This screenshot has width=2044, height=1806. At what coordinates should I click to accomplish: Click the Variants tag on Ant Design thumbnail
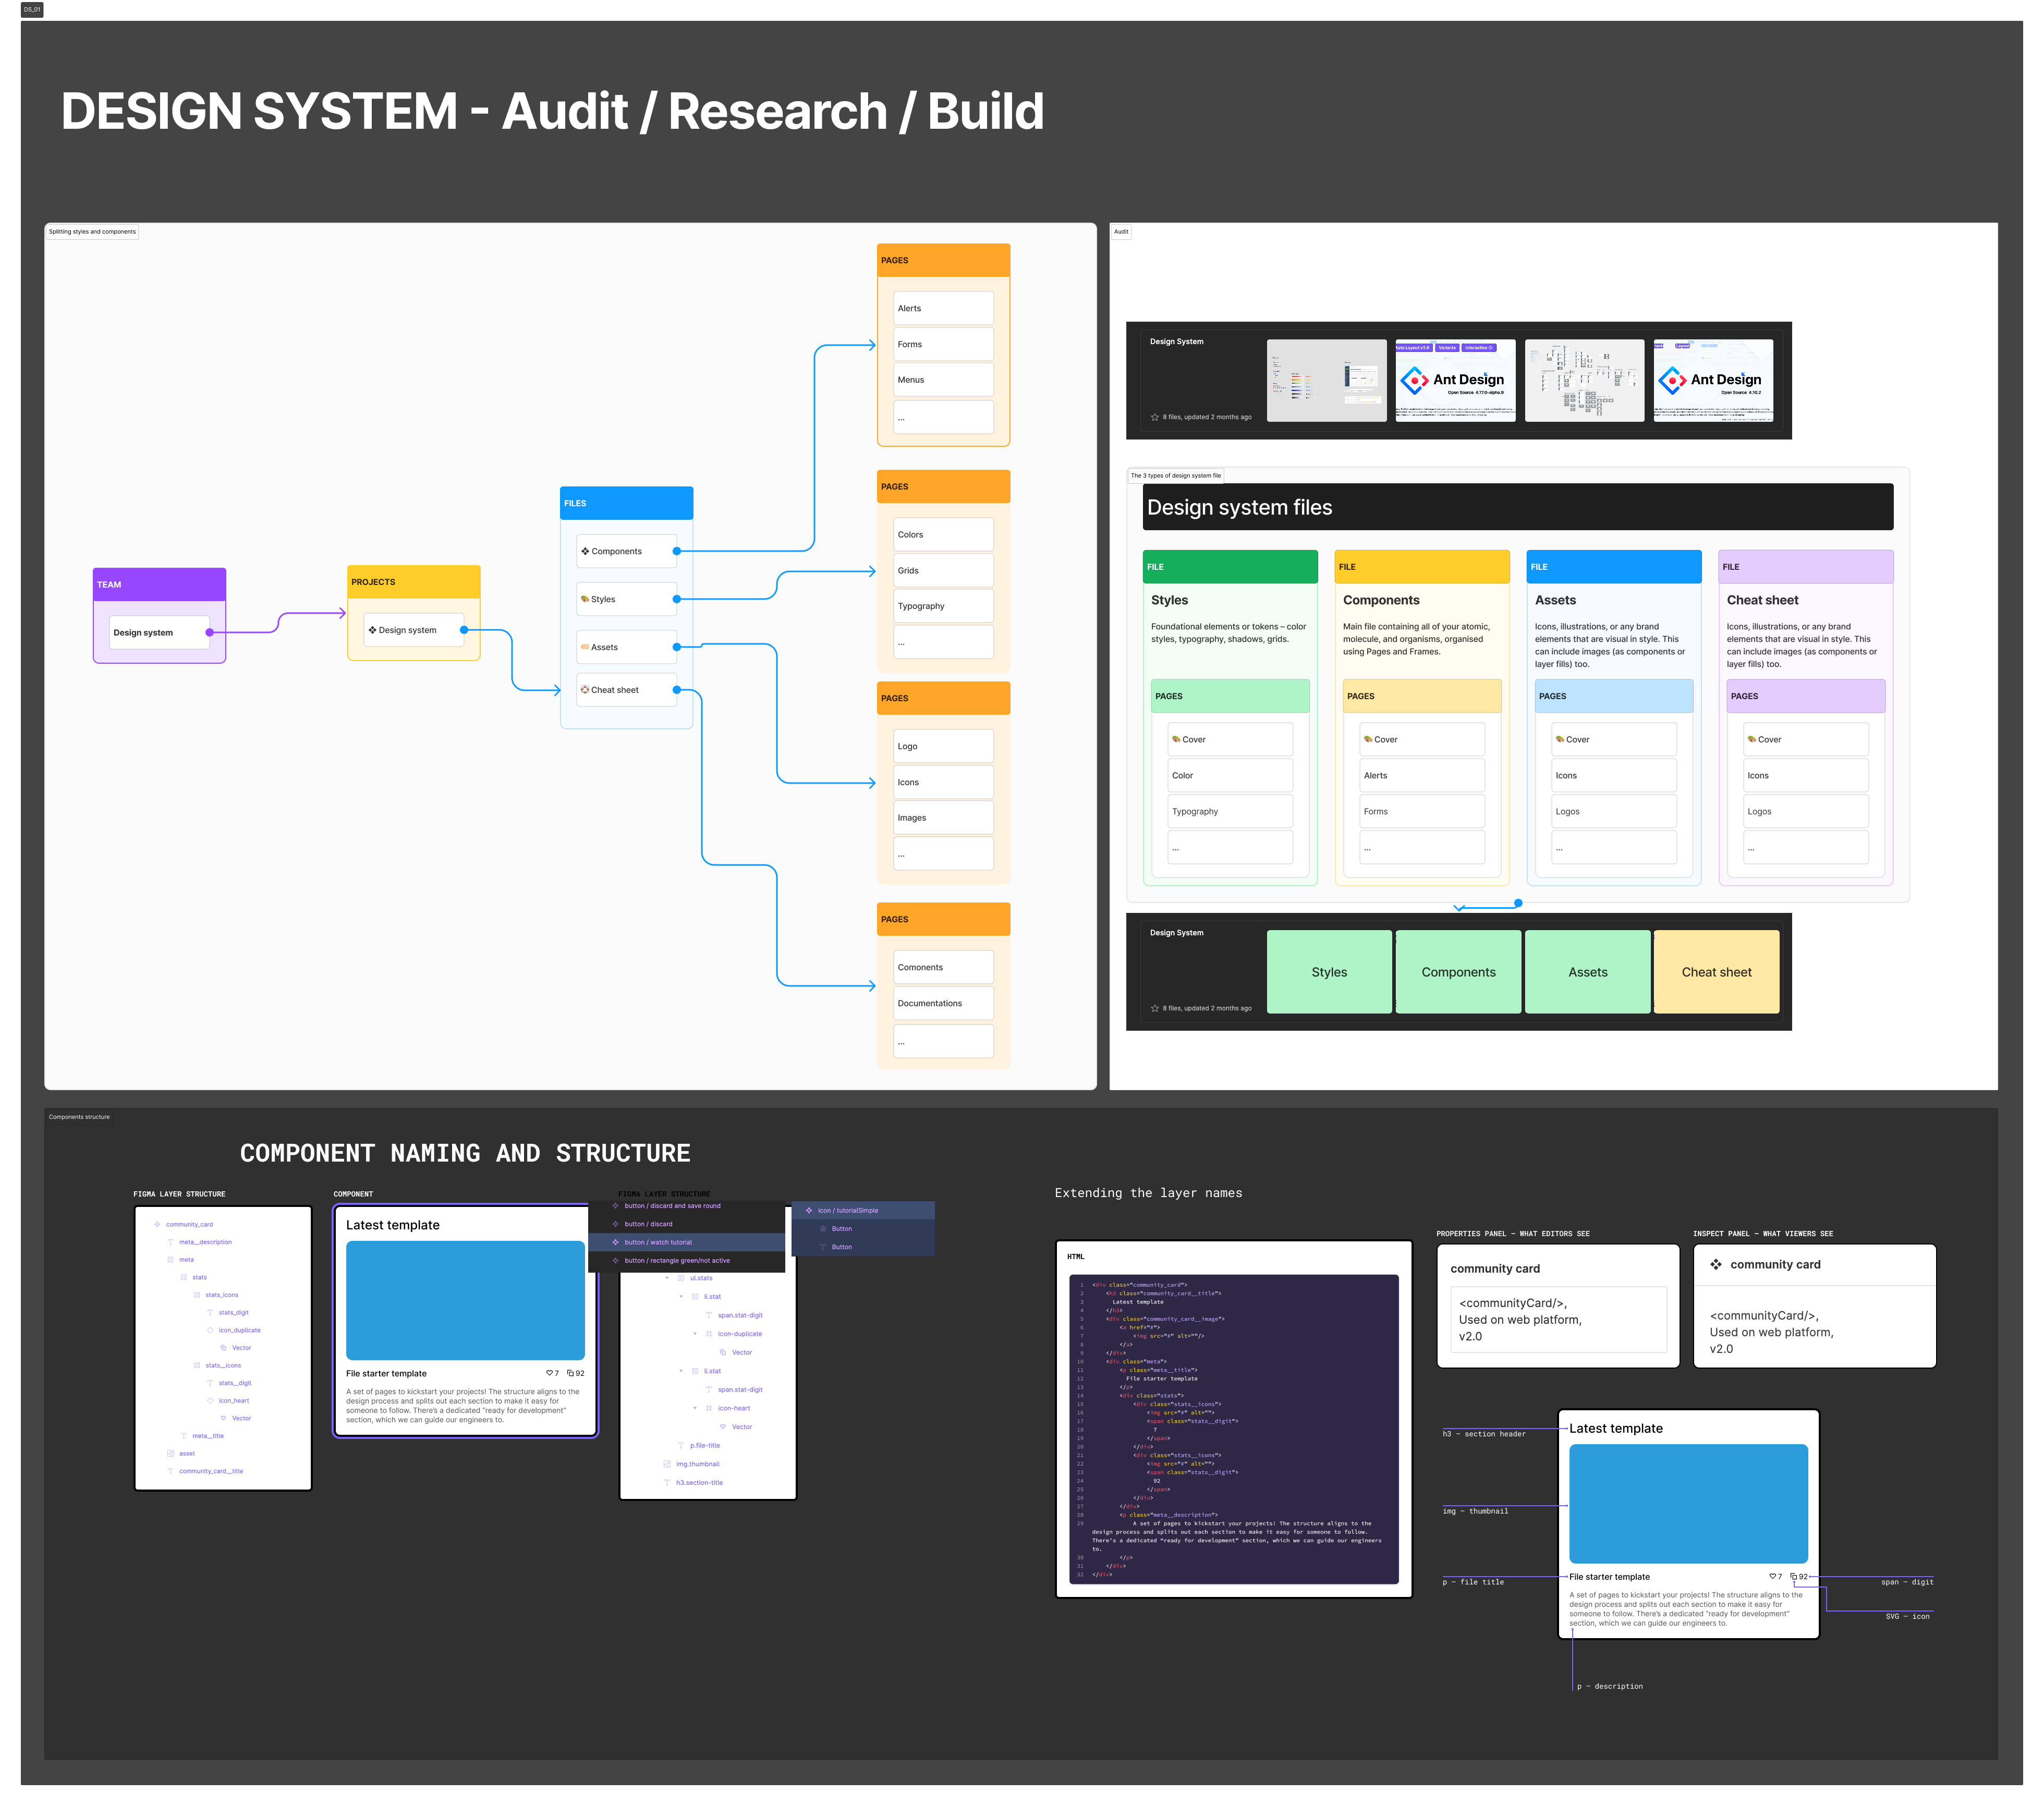1446,348
